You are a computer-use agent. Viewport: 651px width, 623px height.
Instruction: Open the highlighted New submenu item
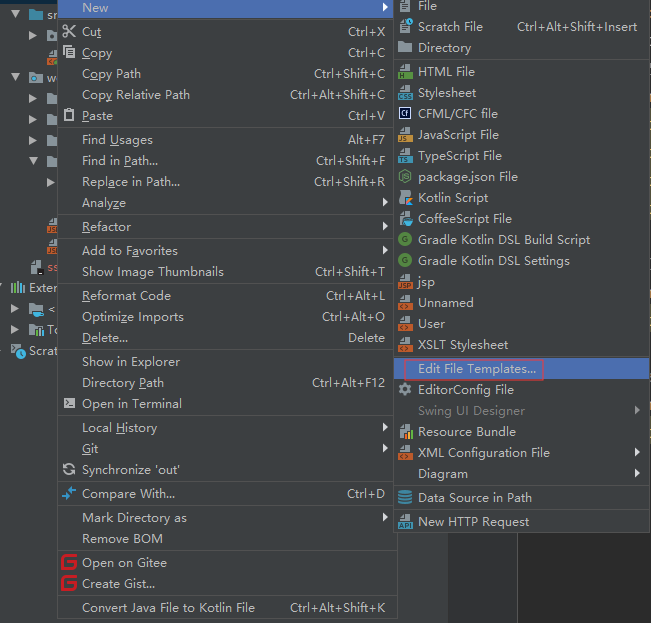pyautogui.click(x=225, y=8)
